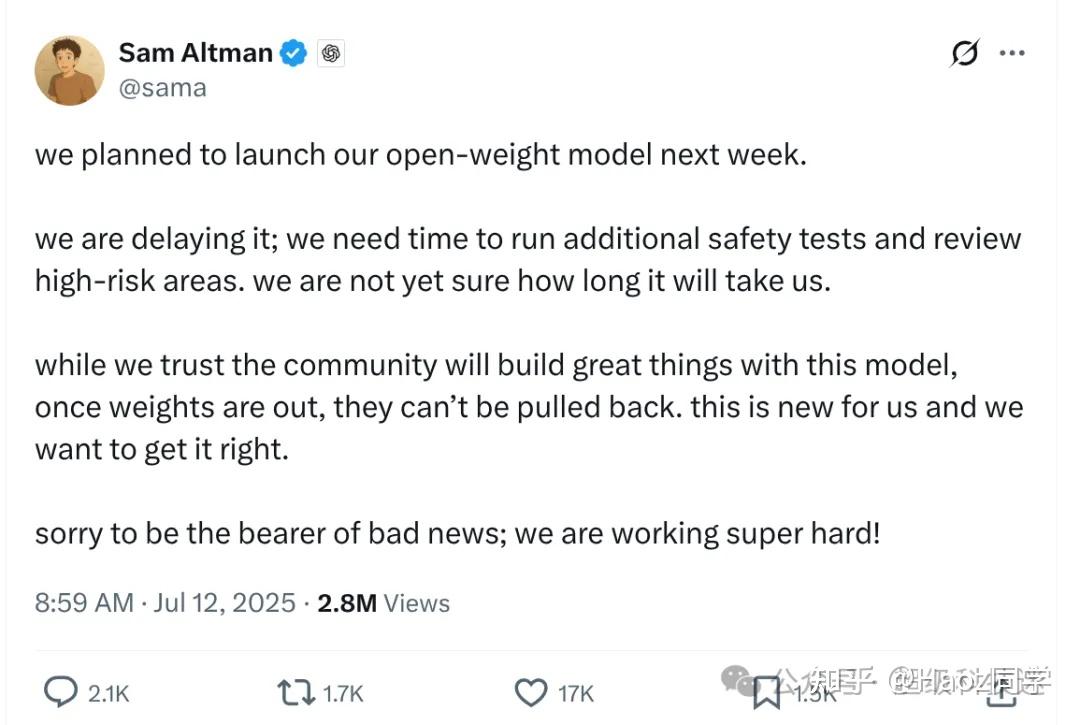Click the Sam Altman display name
Viewport: 1080px width, 725px height.
(x=195, y=53)
